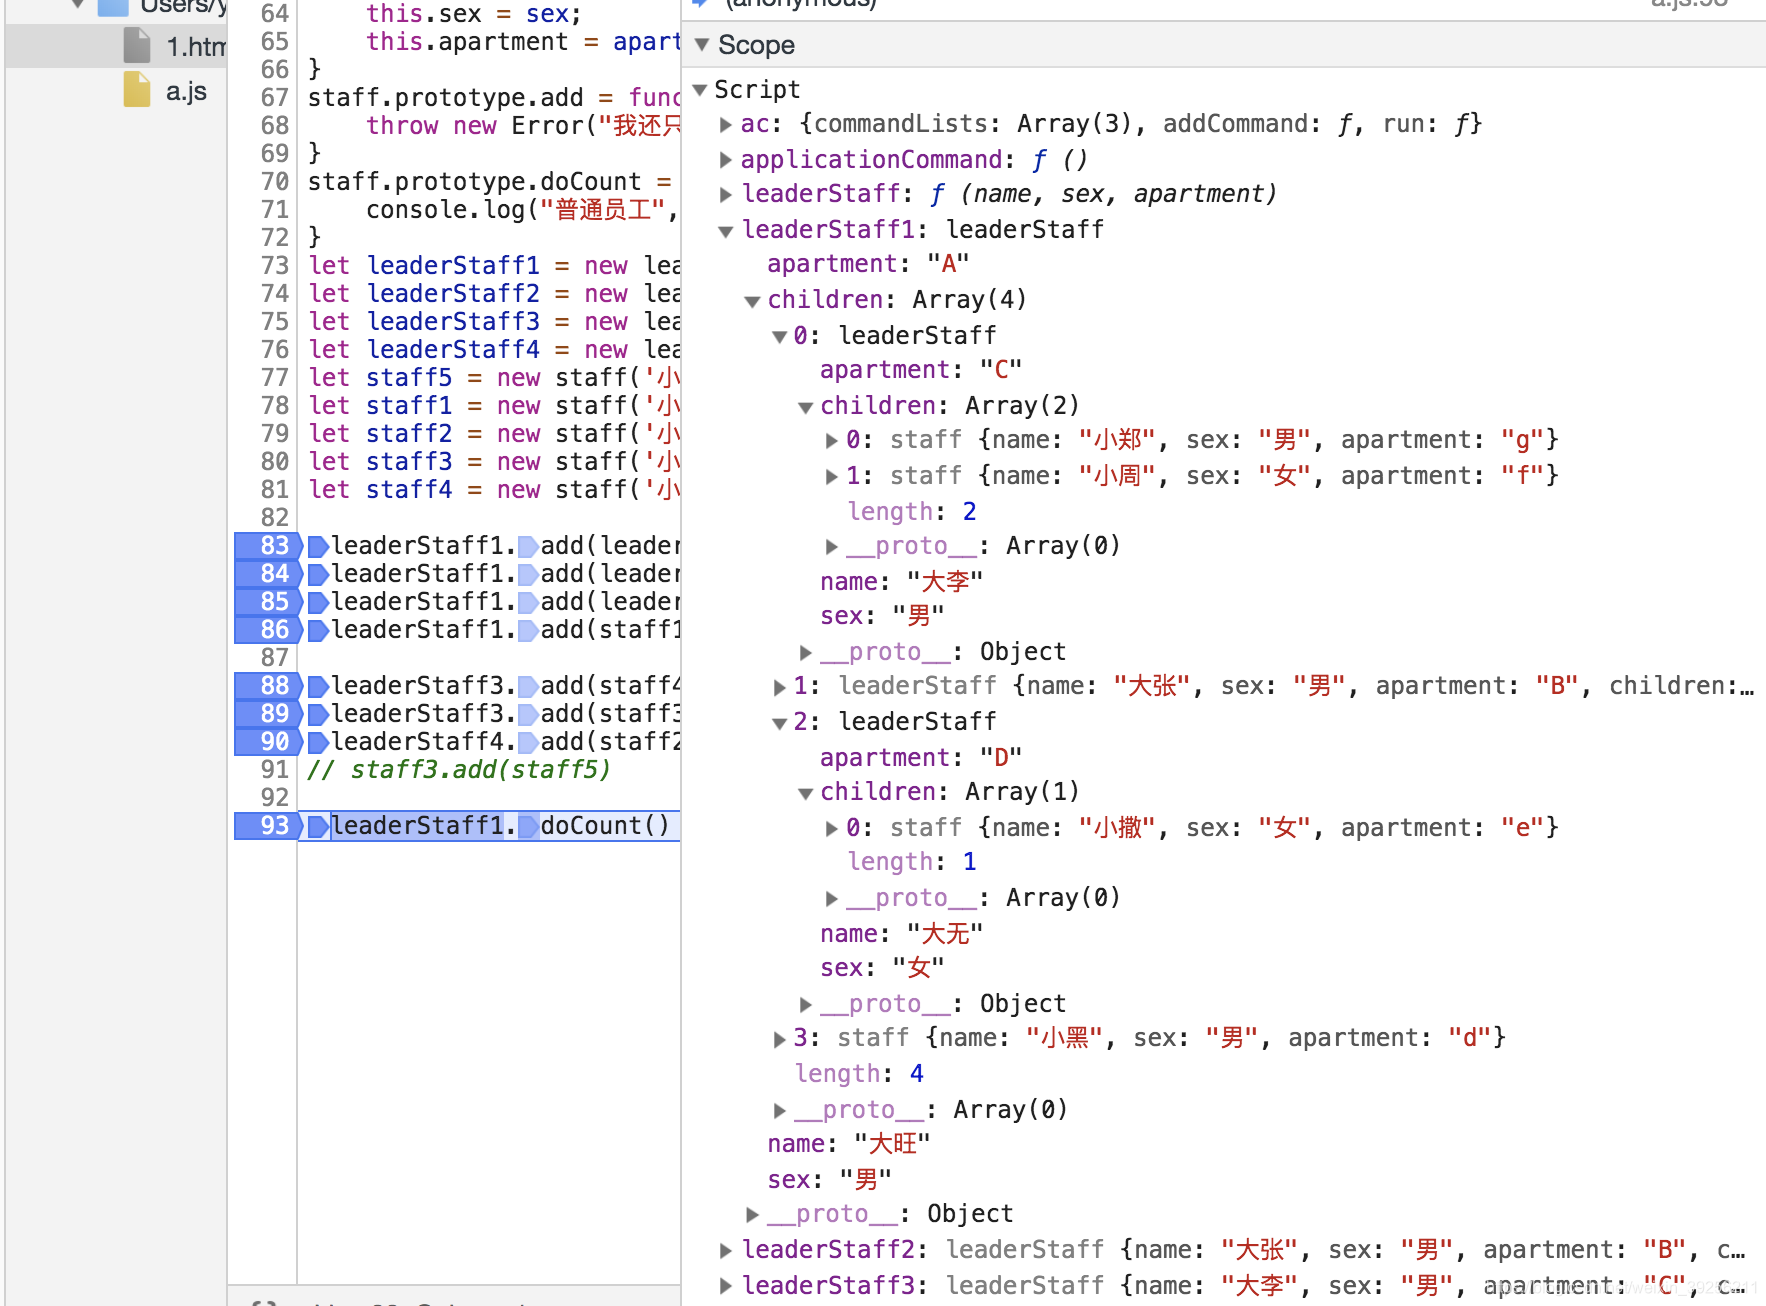Toggle breakpoint on line 93
The image size is (1766, 1306).
pos(268,826)
